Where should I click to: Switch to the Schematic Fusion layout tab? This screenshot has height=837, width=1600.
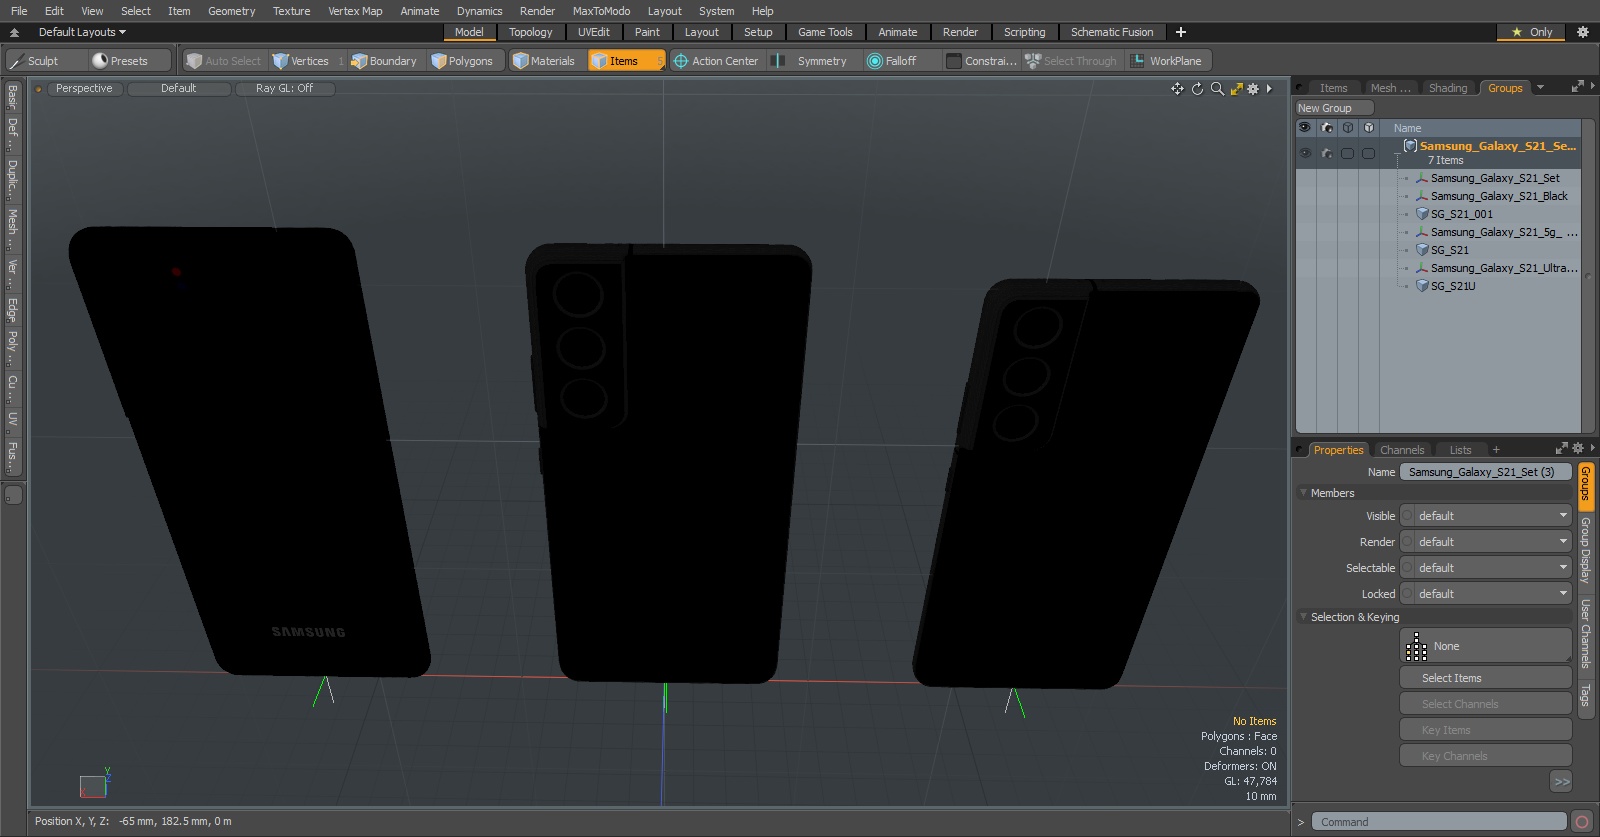point(1112,32)
